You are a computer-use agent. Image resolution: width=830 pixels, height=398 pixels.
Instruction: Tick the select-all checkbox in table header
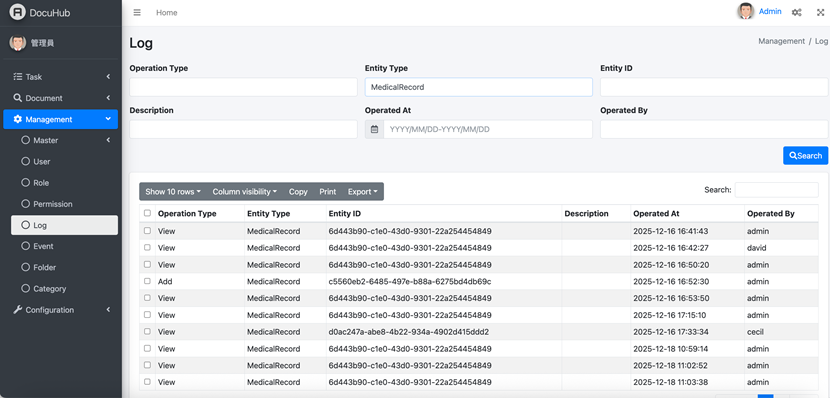pyautogui.click(x=147, y=213)
